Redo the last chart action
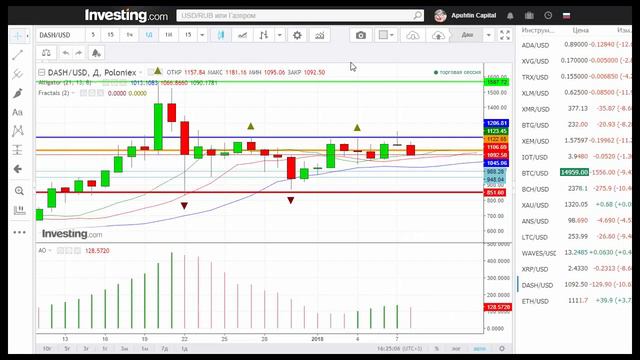Screen dimensions: 640x360 click(78, 53)
